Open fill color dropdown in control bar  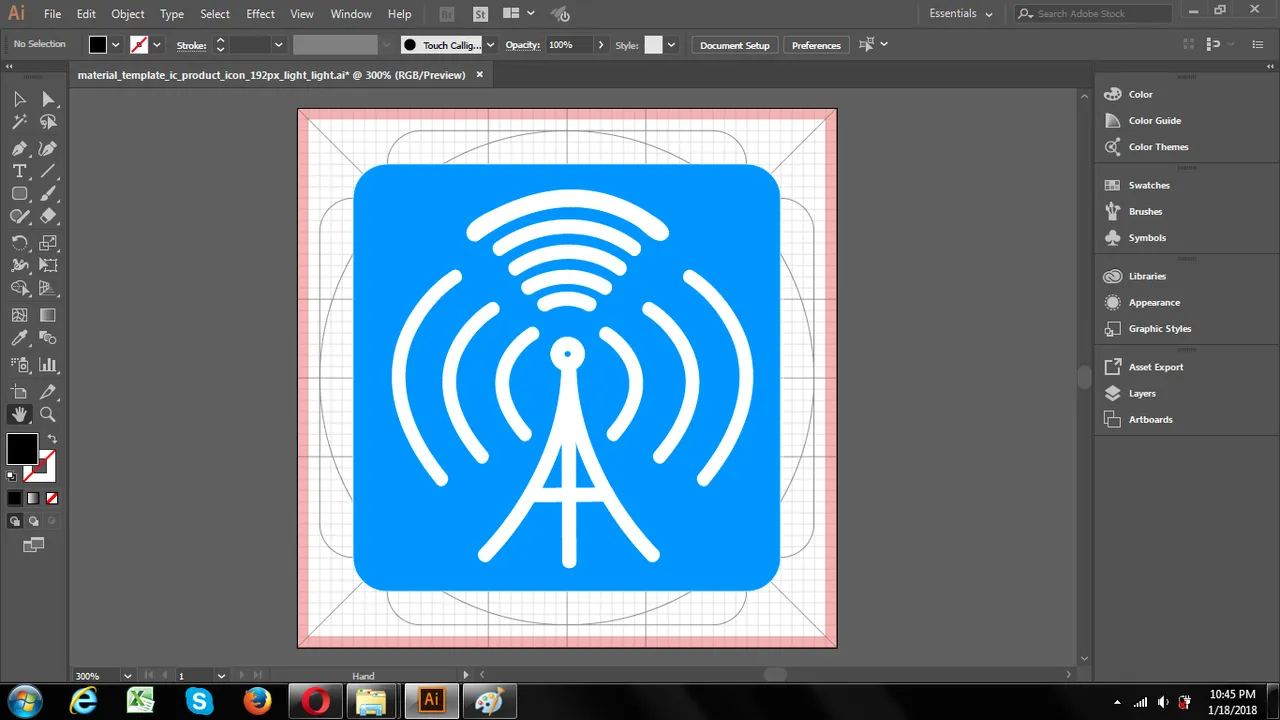(116, 45)
